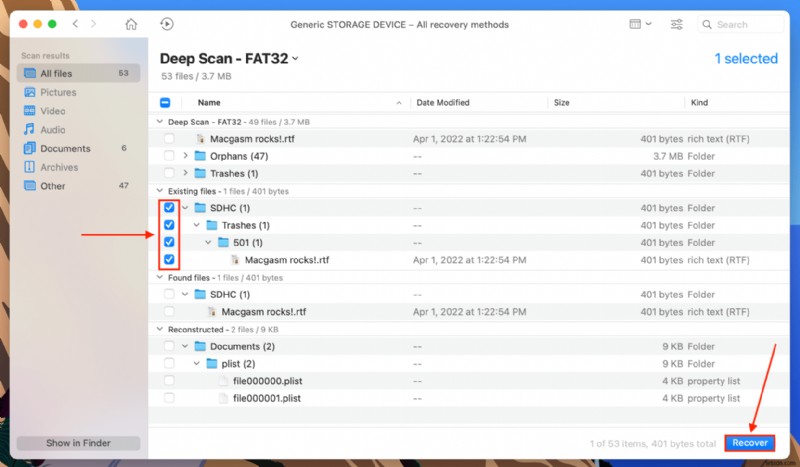800x467 pixels.
Task: Select the Orphans (47) folder icon
Action: point(201,156)
